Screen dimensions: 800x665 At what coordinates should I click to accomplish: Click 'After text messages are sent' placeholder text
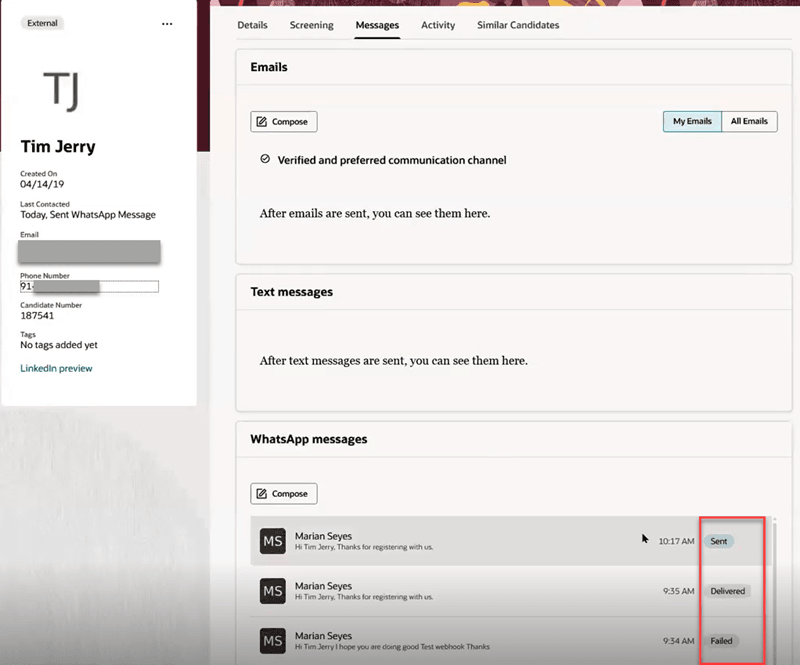point(393,361)
